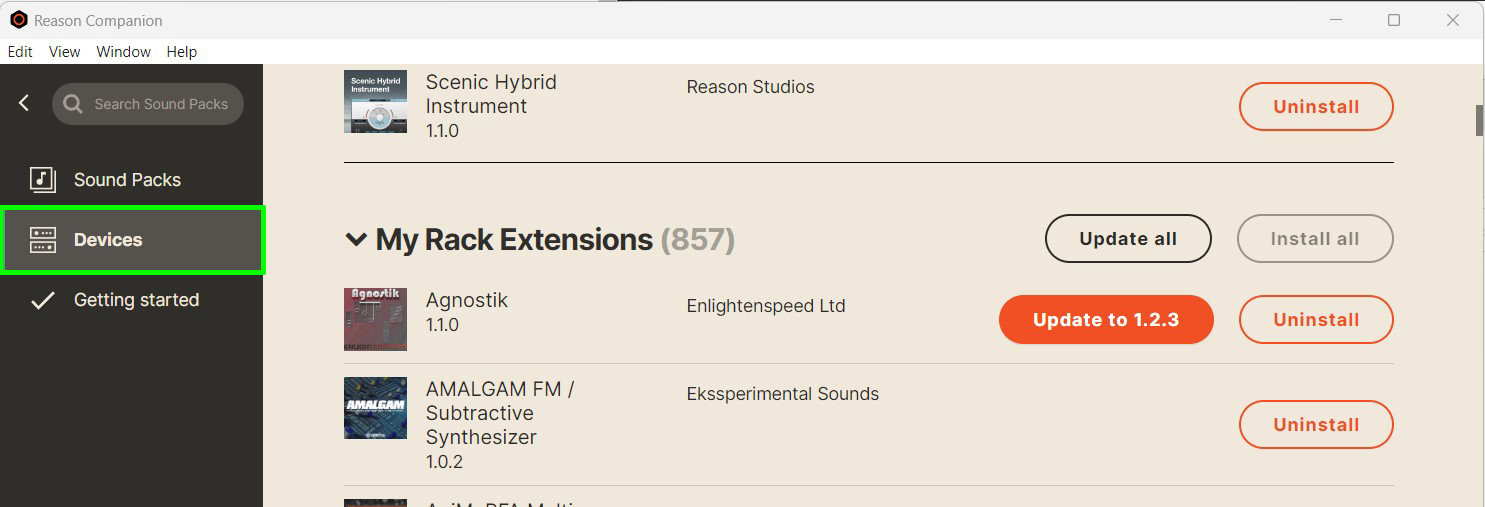Click the Sound Packs music note icon

tap(42, 180)
